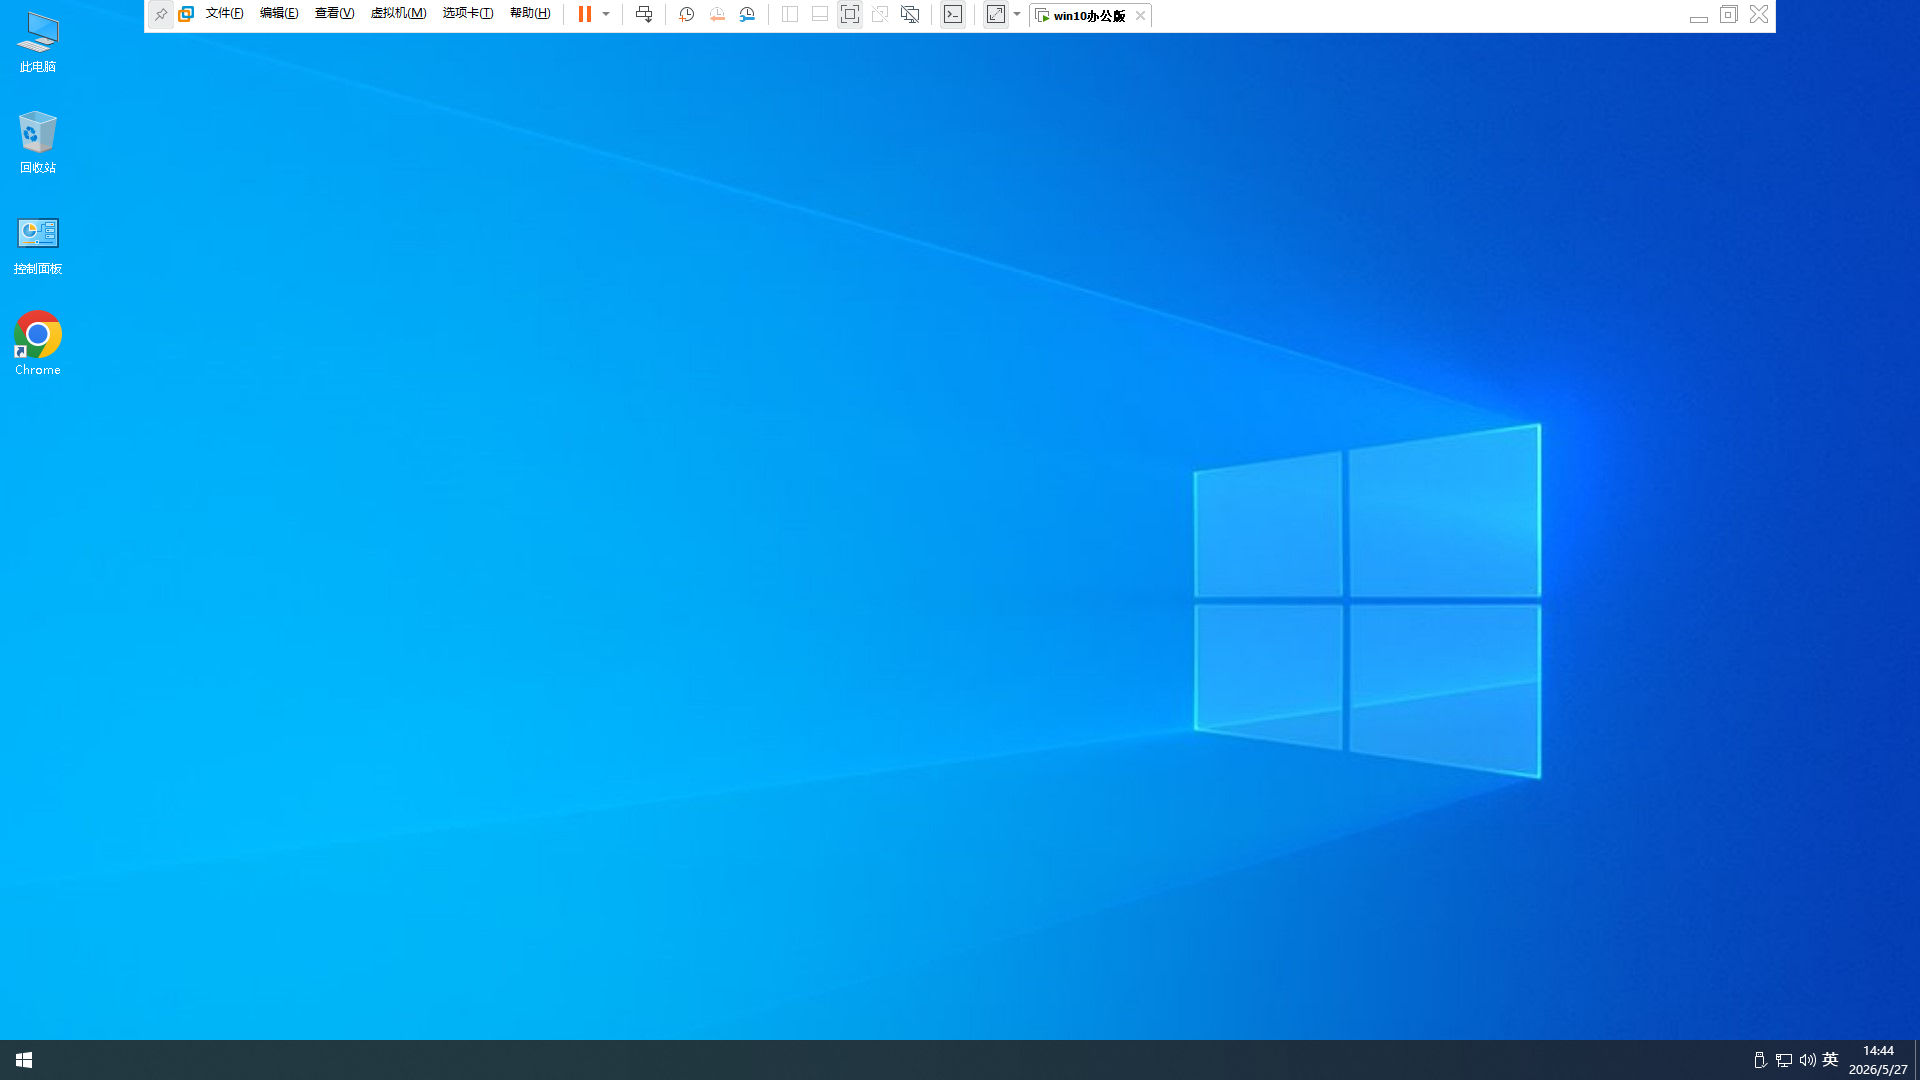Click the safely remove hardware USB tray icon
The width and height of the screenshot is (1920, 1080).
(1760, 1060)
